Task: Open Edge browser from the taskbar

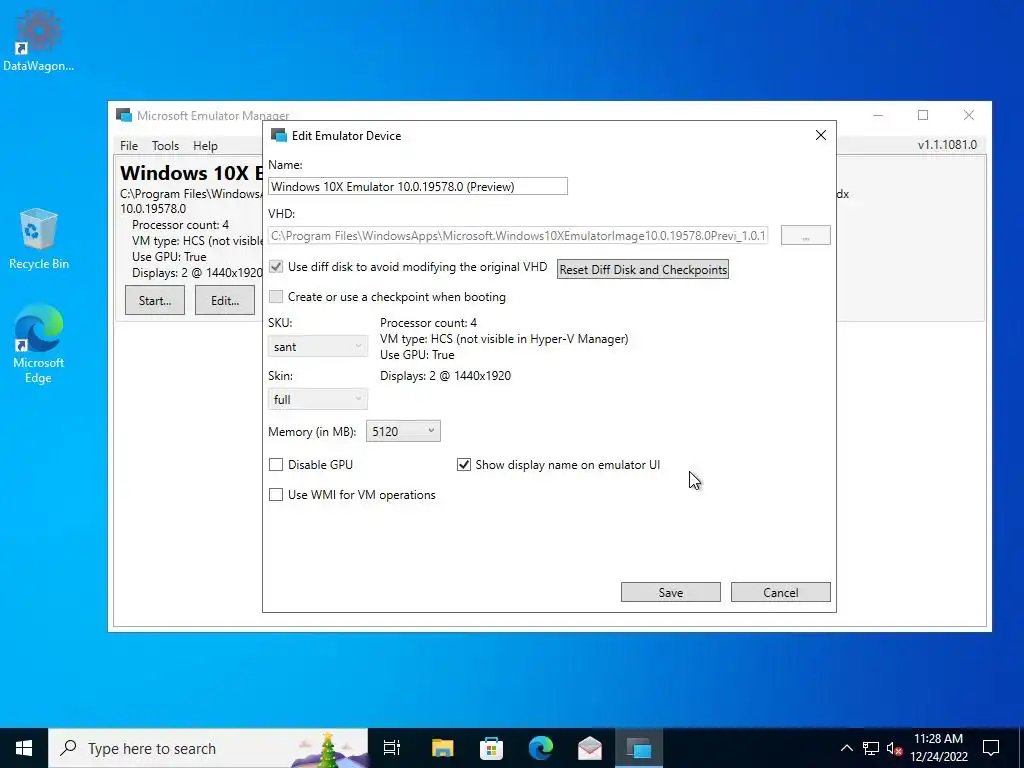Action: tap(541, 748)
